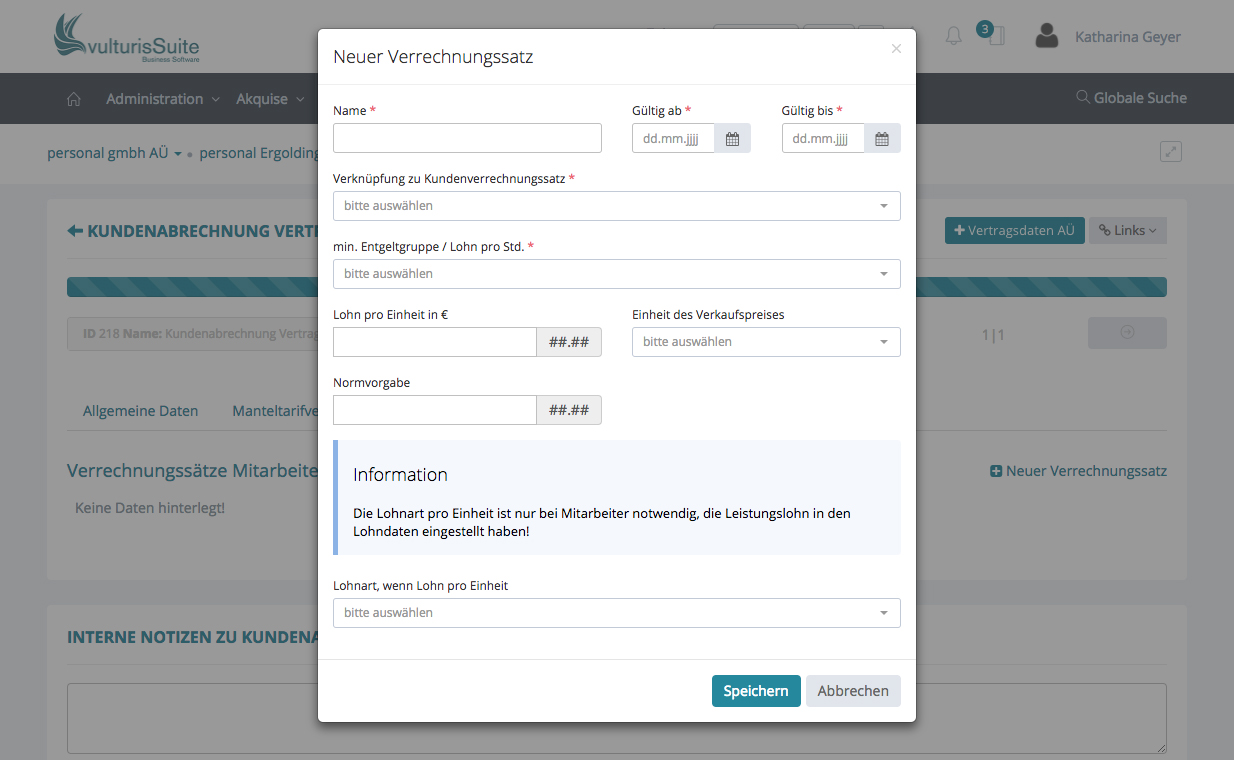
Task: Open the Gültig ab calendar picker
Action: pyautogui.click(x=732, y=139)
